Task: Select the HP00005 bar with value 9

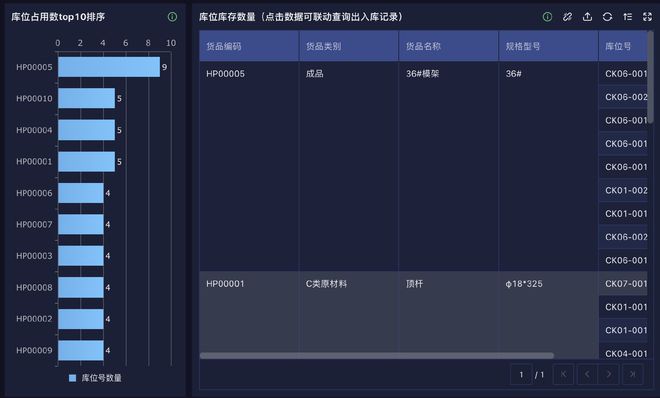Action: (x=109, y=67)
